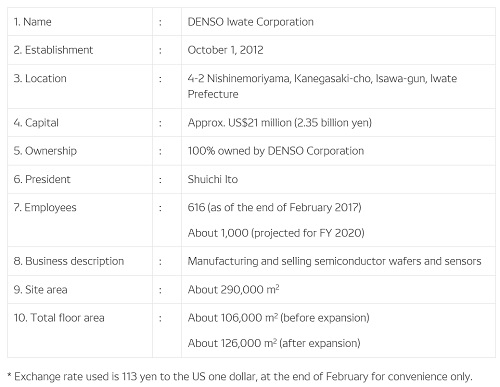The width and height of the screenshot is (500, 387).
Task: Click 'About 126,000 m² (after expansion)' text
Action: (274, 343)
